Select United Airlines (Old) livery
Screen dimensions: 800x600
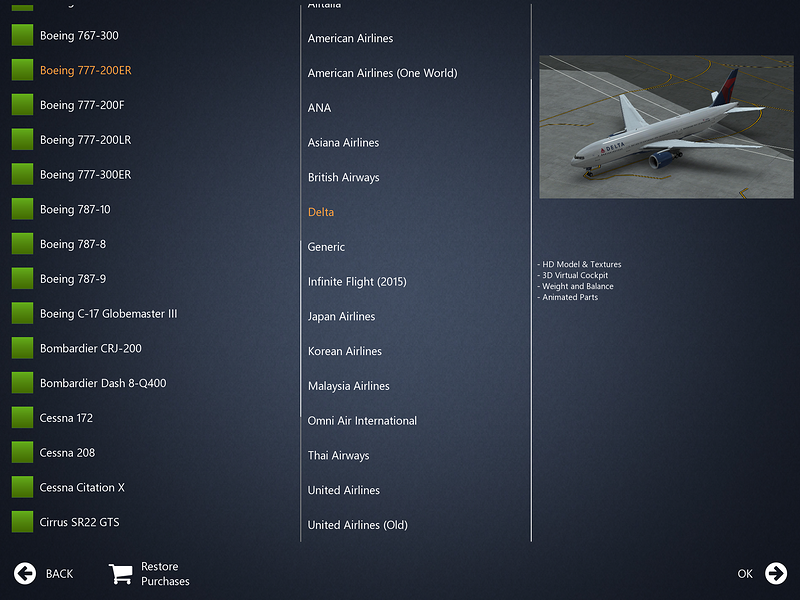[x=358, y=524]
